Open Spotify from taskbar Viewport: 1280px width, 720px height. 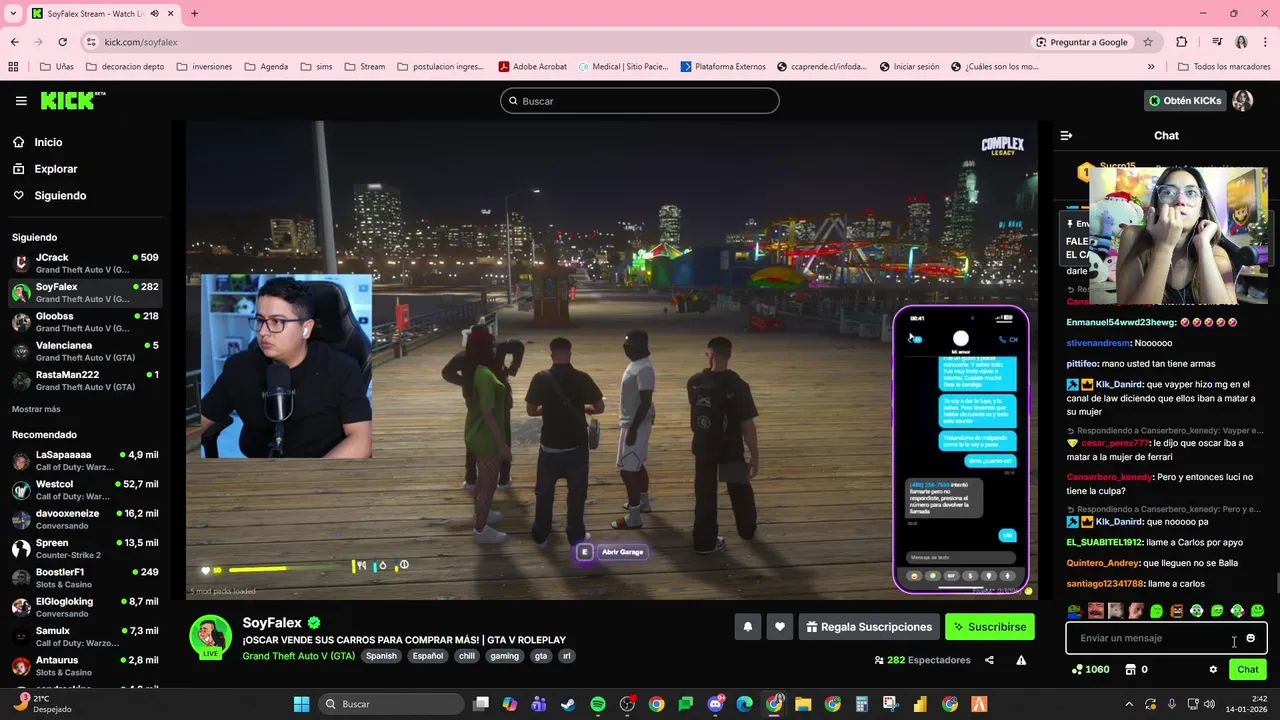598,704
